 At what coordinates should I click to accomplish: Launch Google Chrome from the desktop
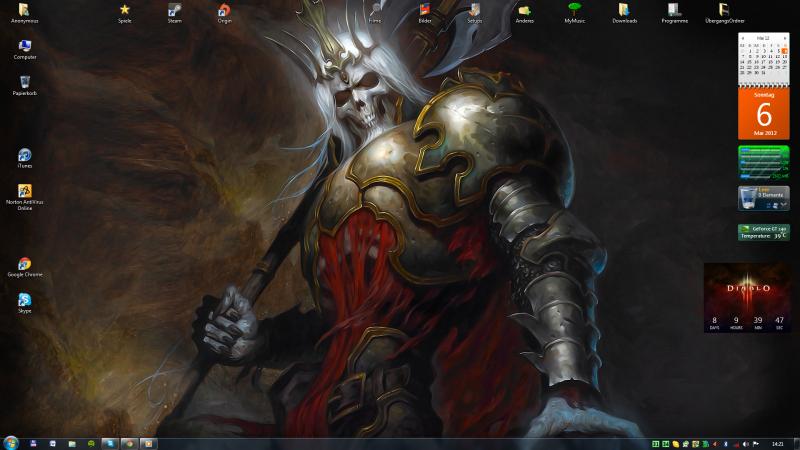point(25,265)
